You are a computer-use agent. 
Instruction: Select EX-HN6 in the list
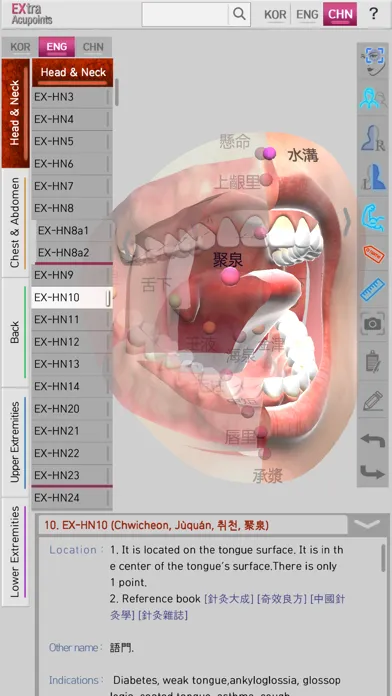click(x=71, y=164)
